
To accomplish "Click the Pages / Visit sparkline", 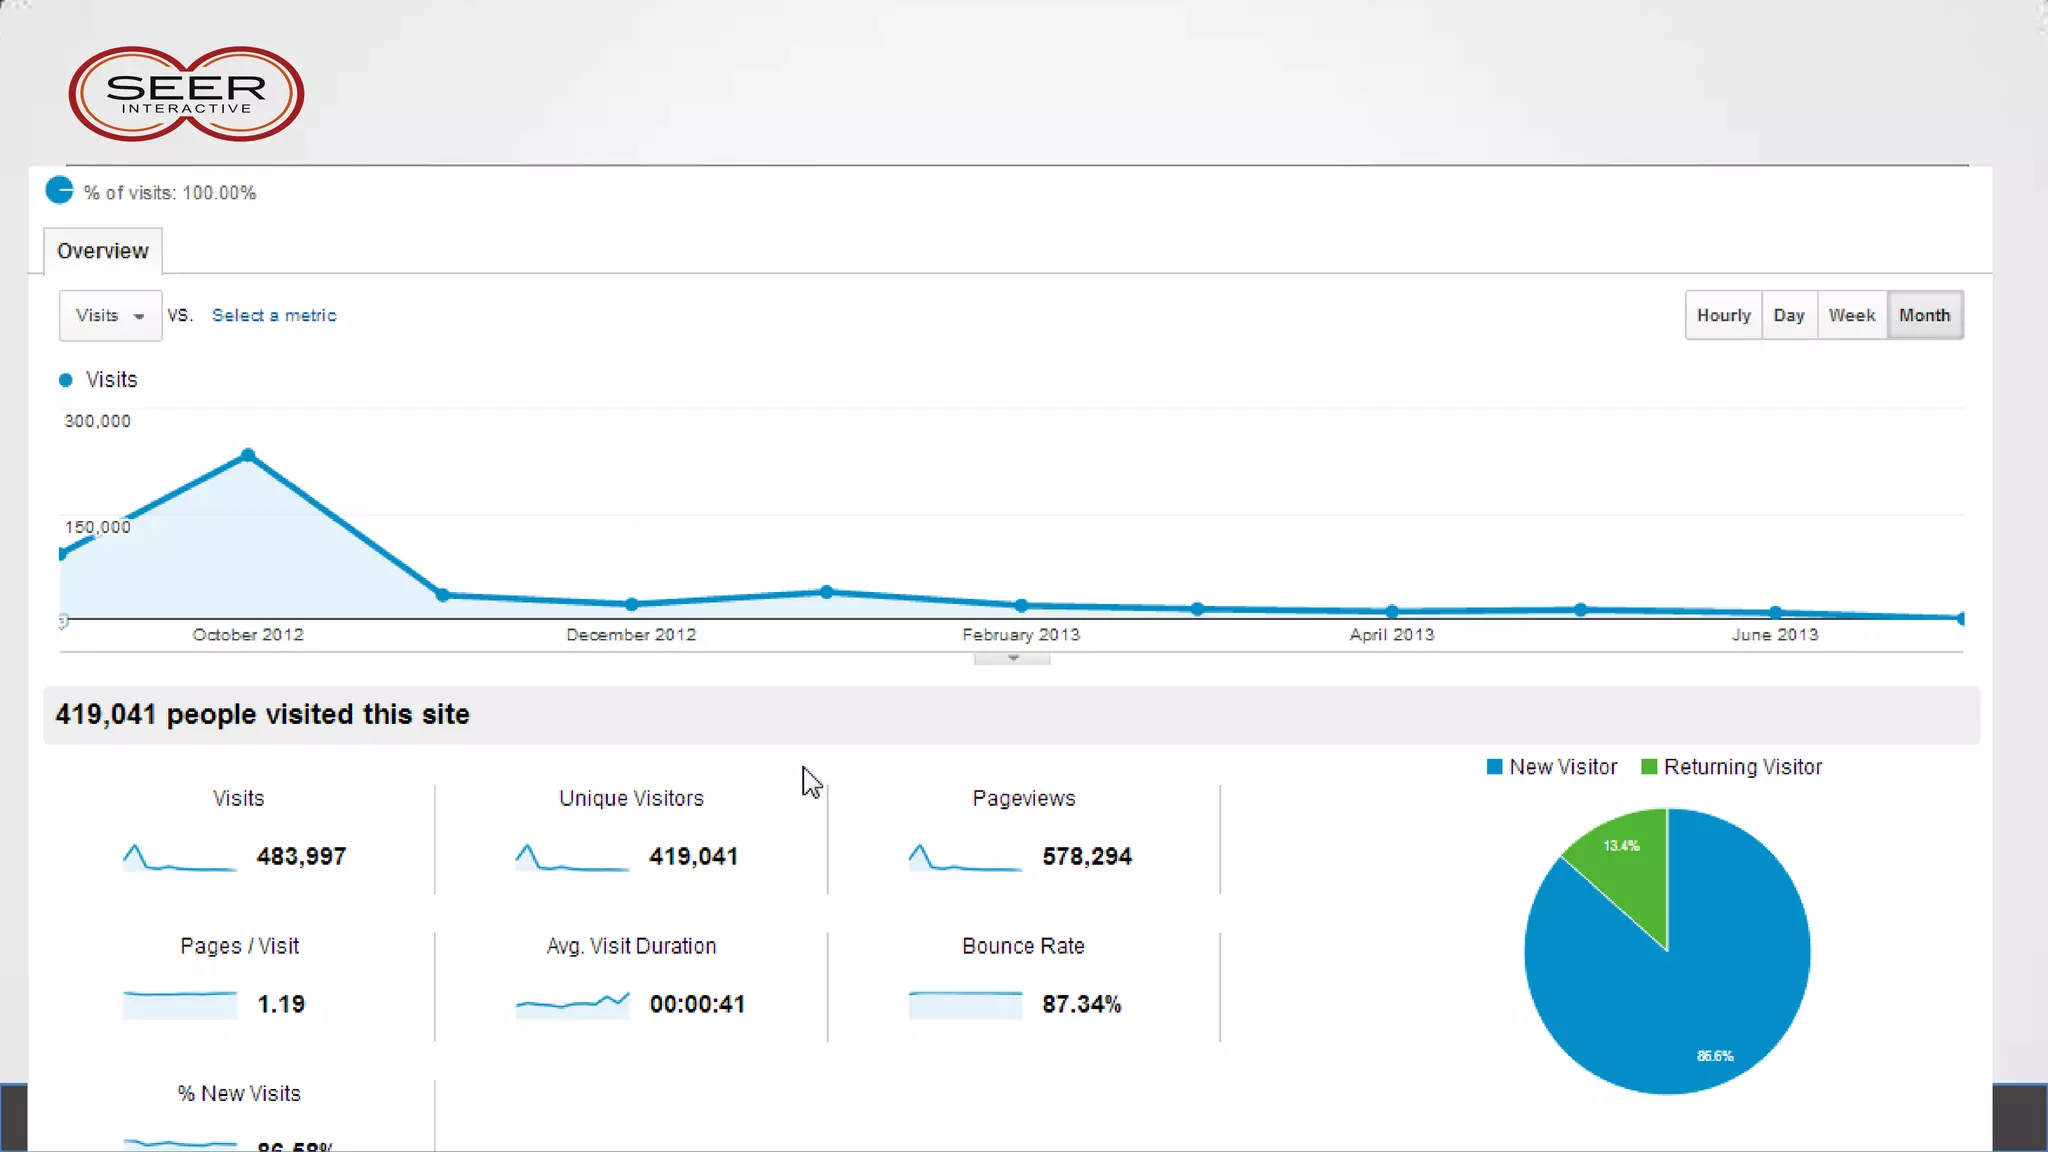I will click(179, 1004).
